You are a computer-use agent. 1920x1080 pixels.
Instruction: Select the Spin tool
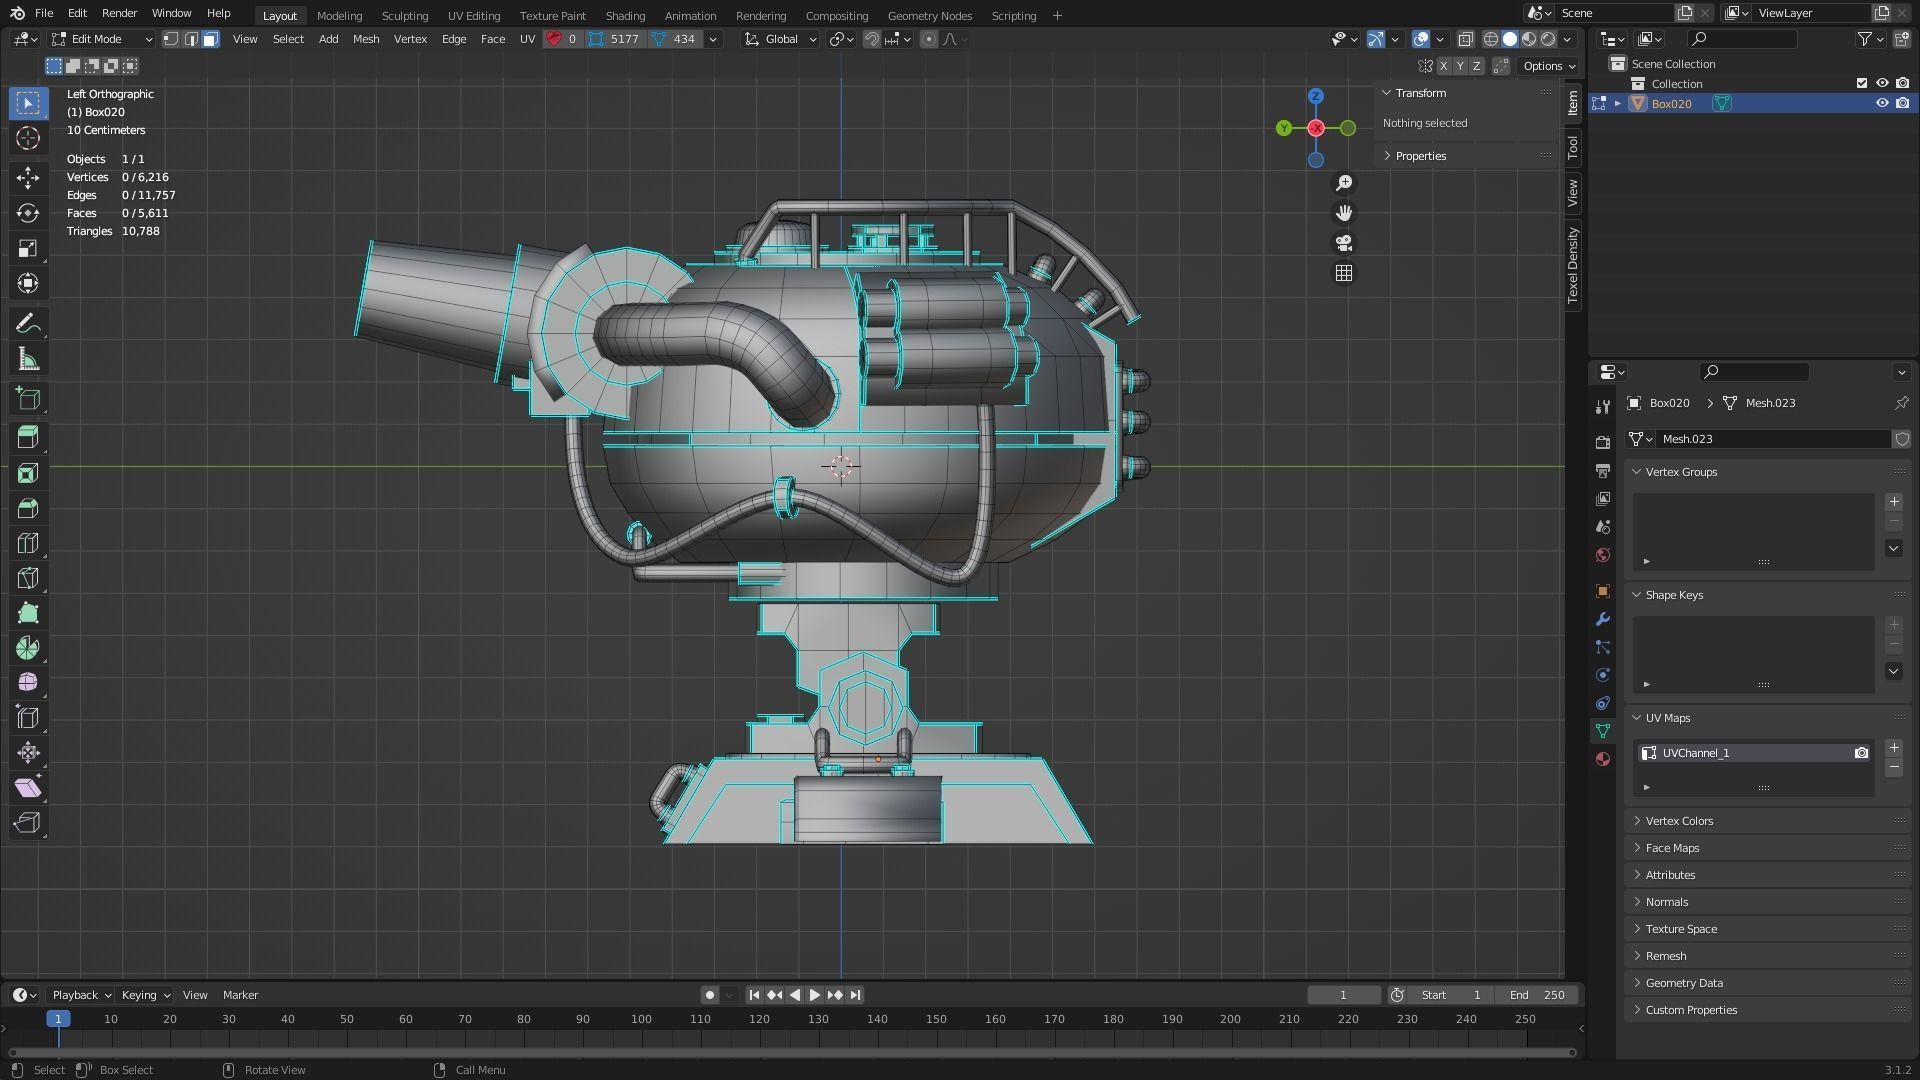(x=28, y=648)
